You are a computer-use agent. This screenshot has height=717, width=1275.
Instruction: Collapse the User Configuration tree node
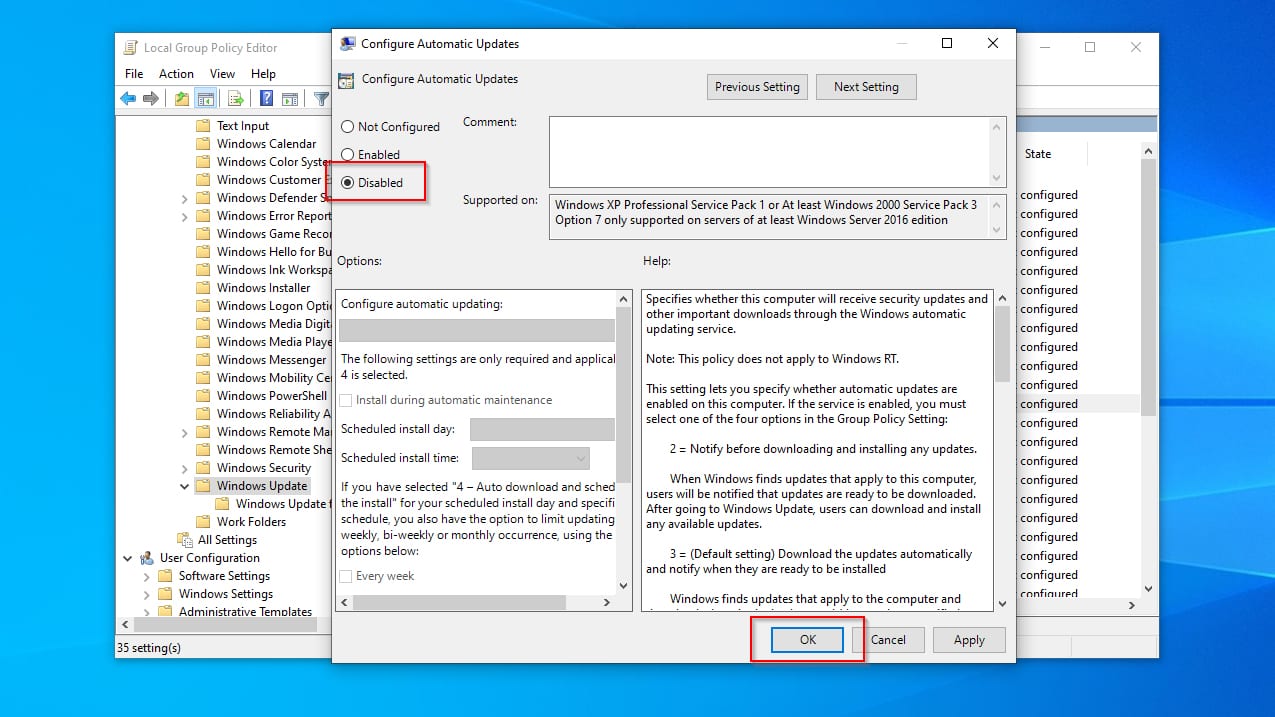point(128,558)
